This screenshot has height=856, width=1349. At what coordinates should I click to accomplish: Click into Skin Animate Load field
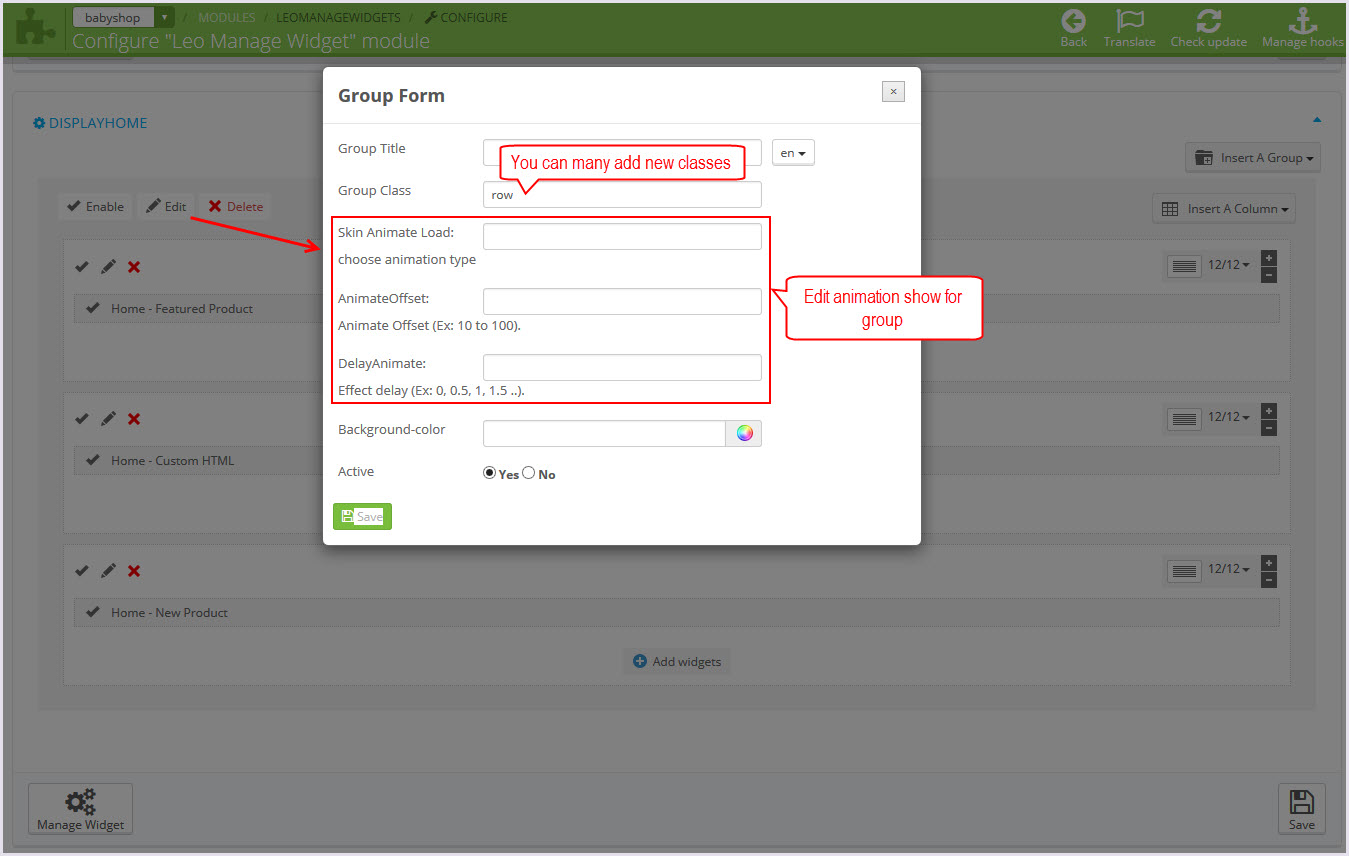click(x=622, y=236)
